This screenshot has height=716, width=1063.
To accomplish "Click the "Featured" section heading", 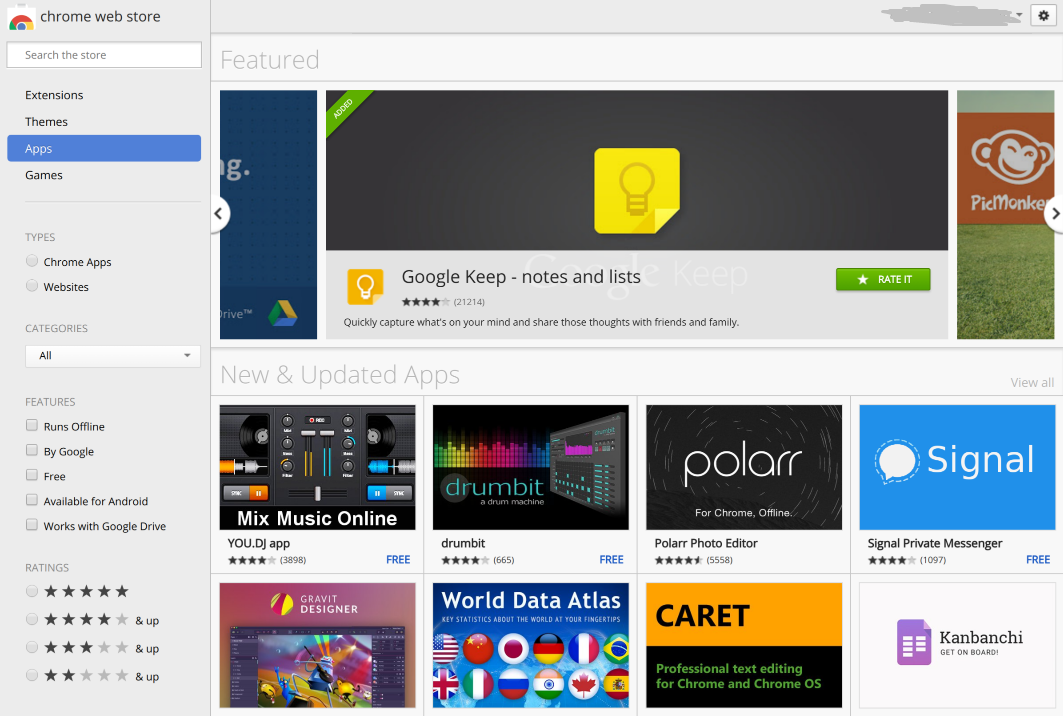I will [270, 60].
